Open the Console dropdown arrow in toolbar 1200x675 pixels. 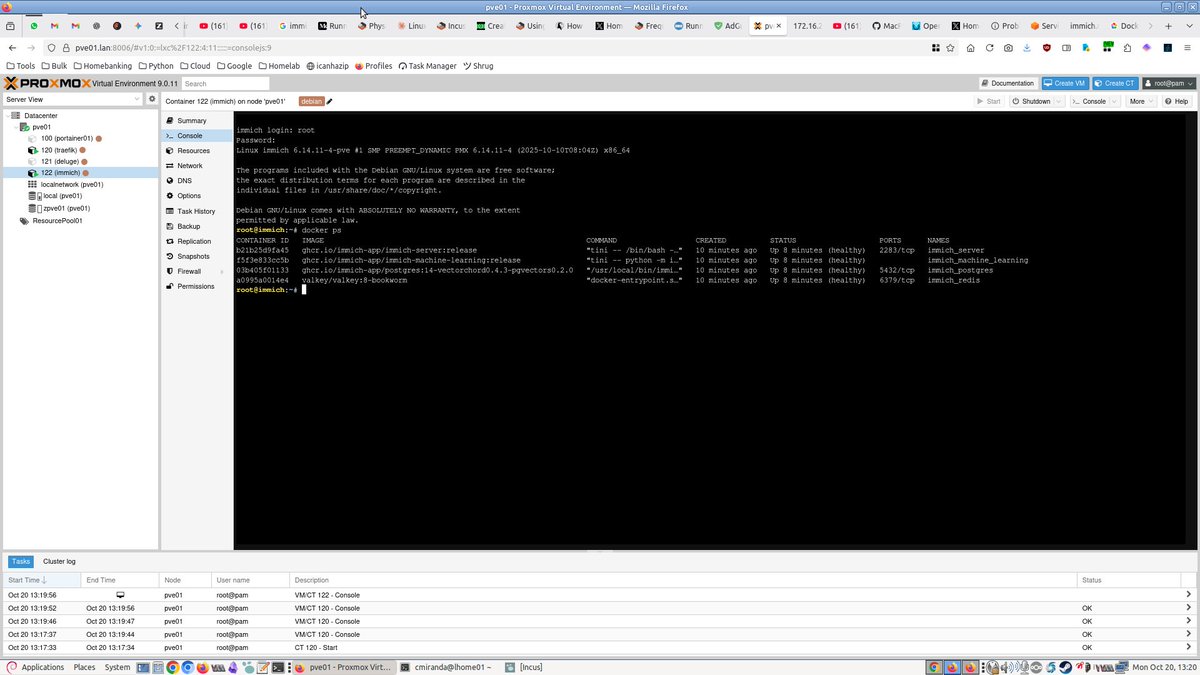[x=1113, y=101]
